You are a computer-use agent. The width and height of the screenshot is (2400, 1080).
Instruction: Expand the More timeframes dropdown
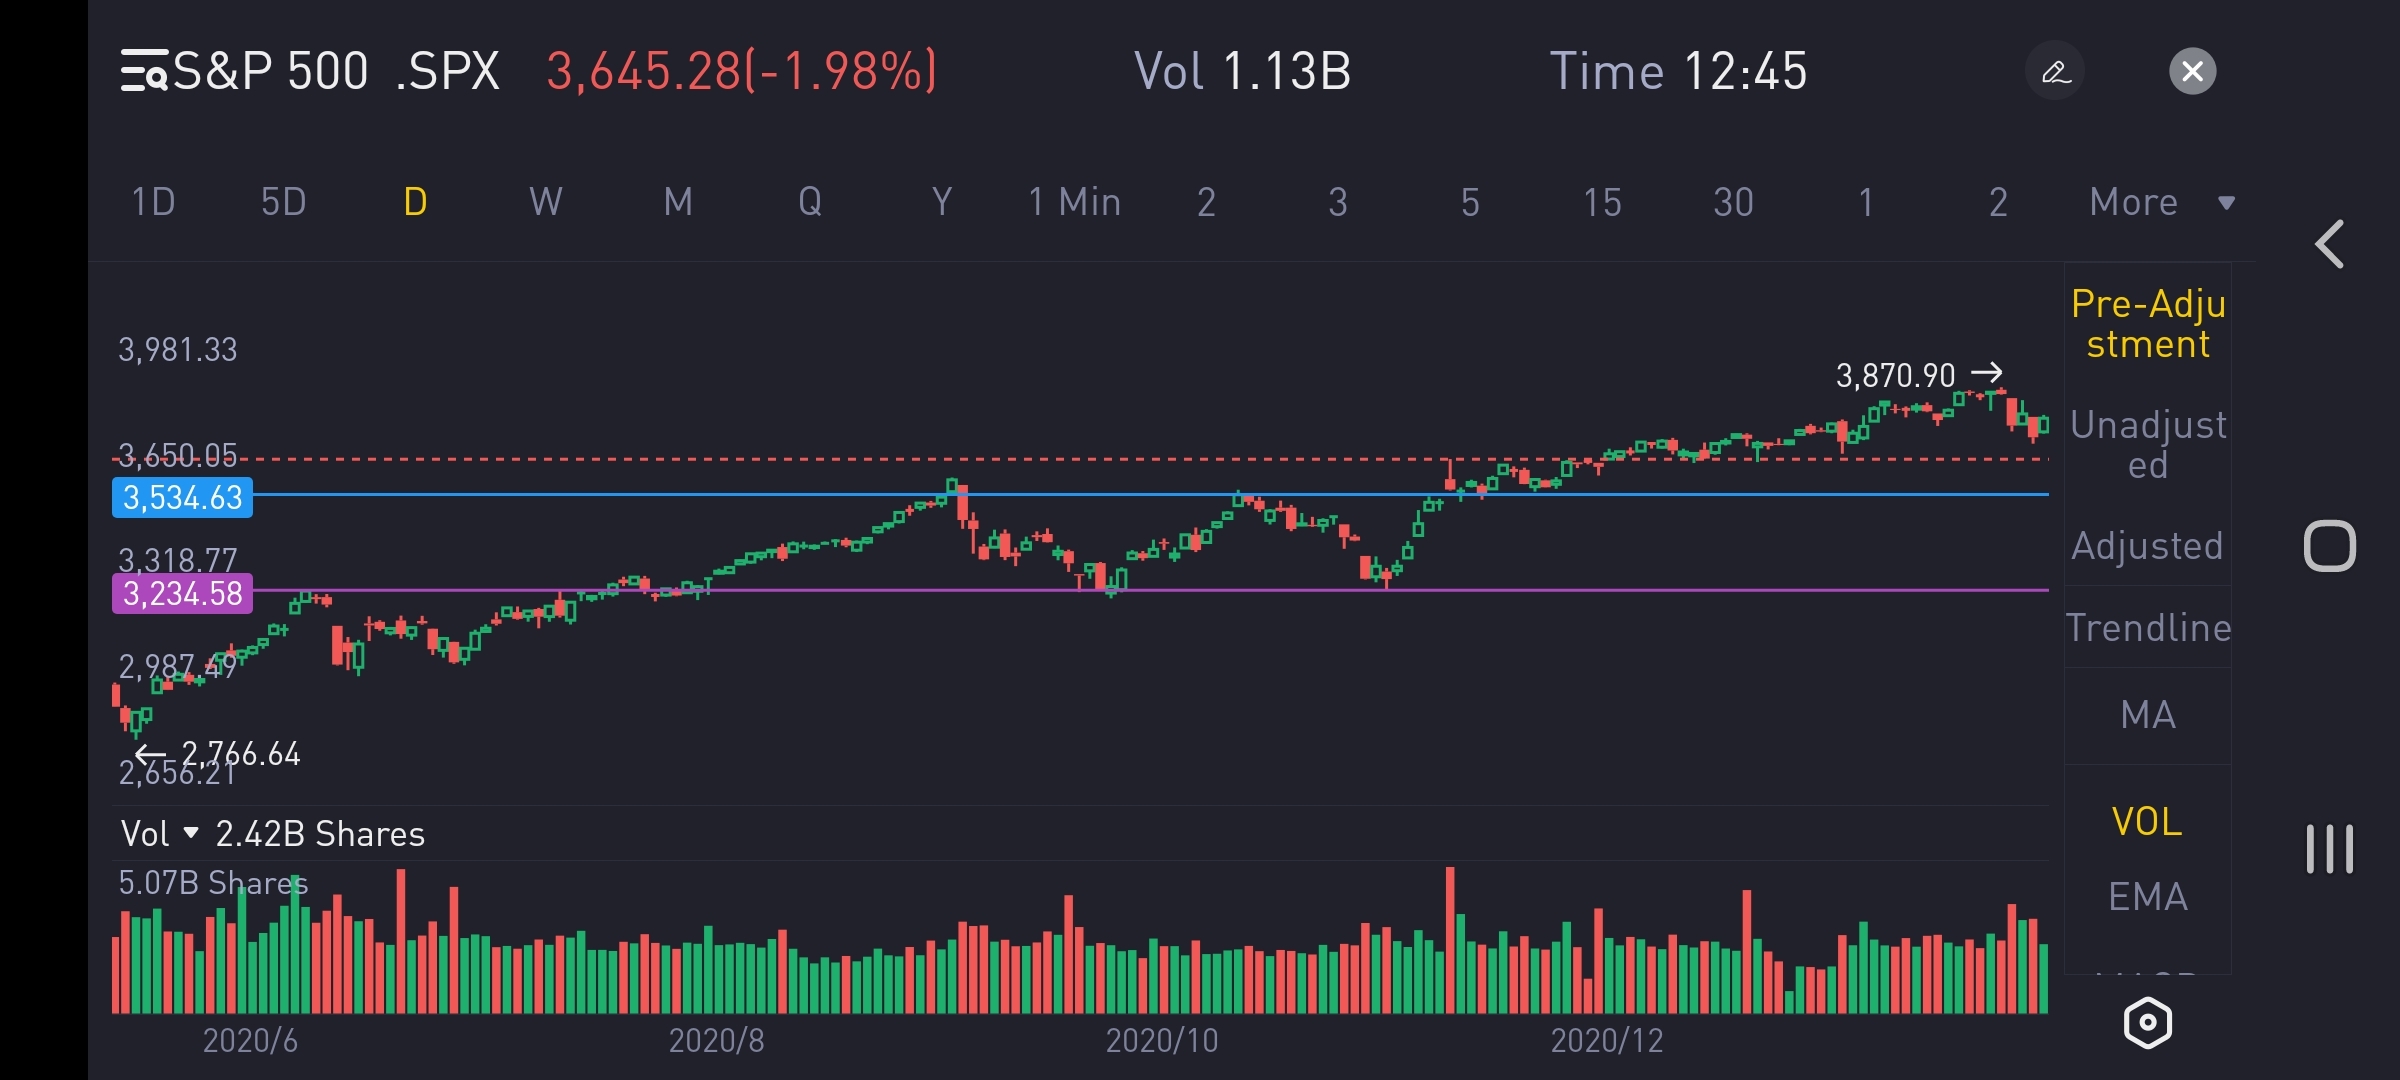click(2160, 202)
